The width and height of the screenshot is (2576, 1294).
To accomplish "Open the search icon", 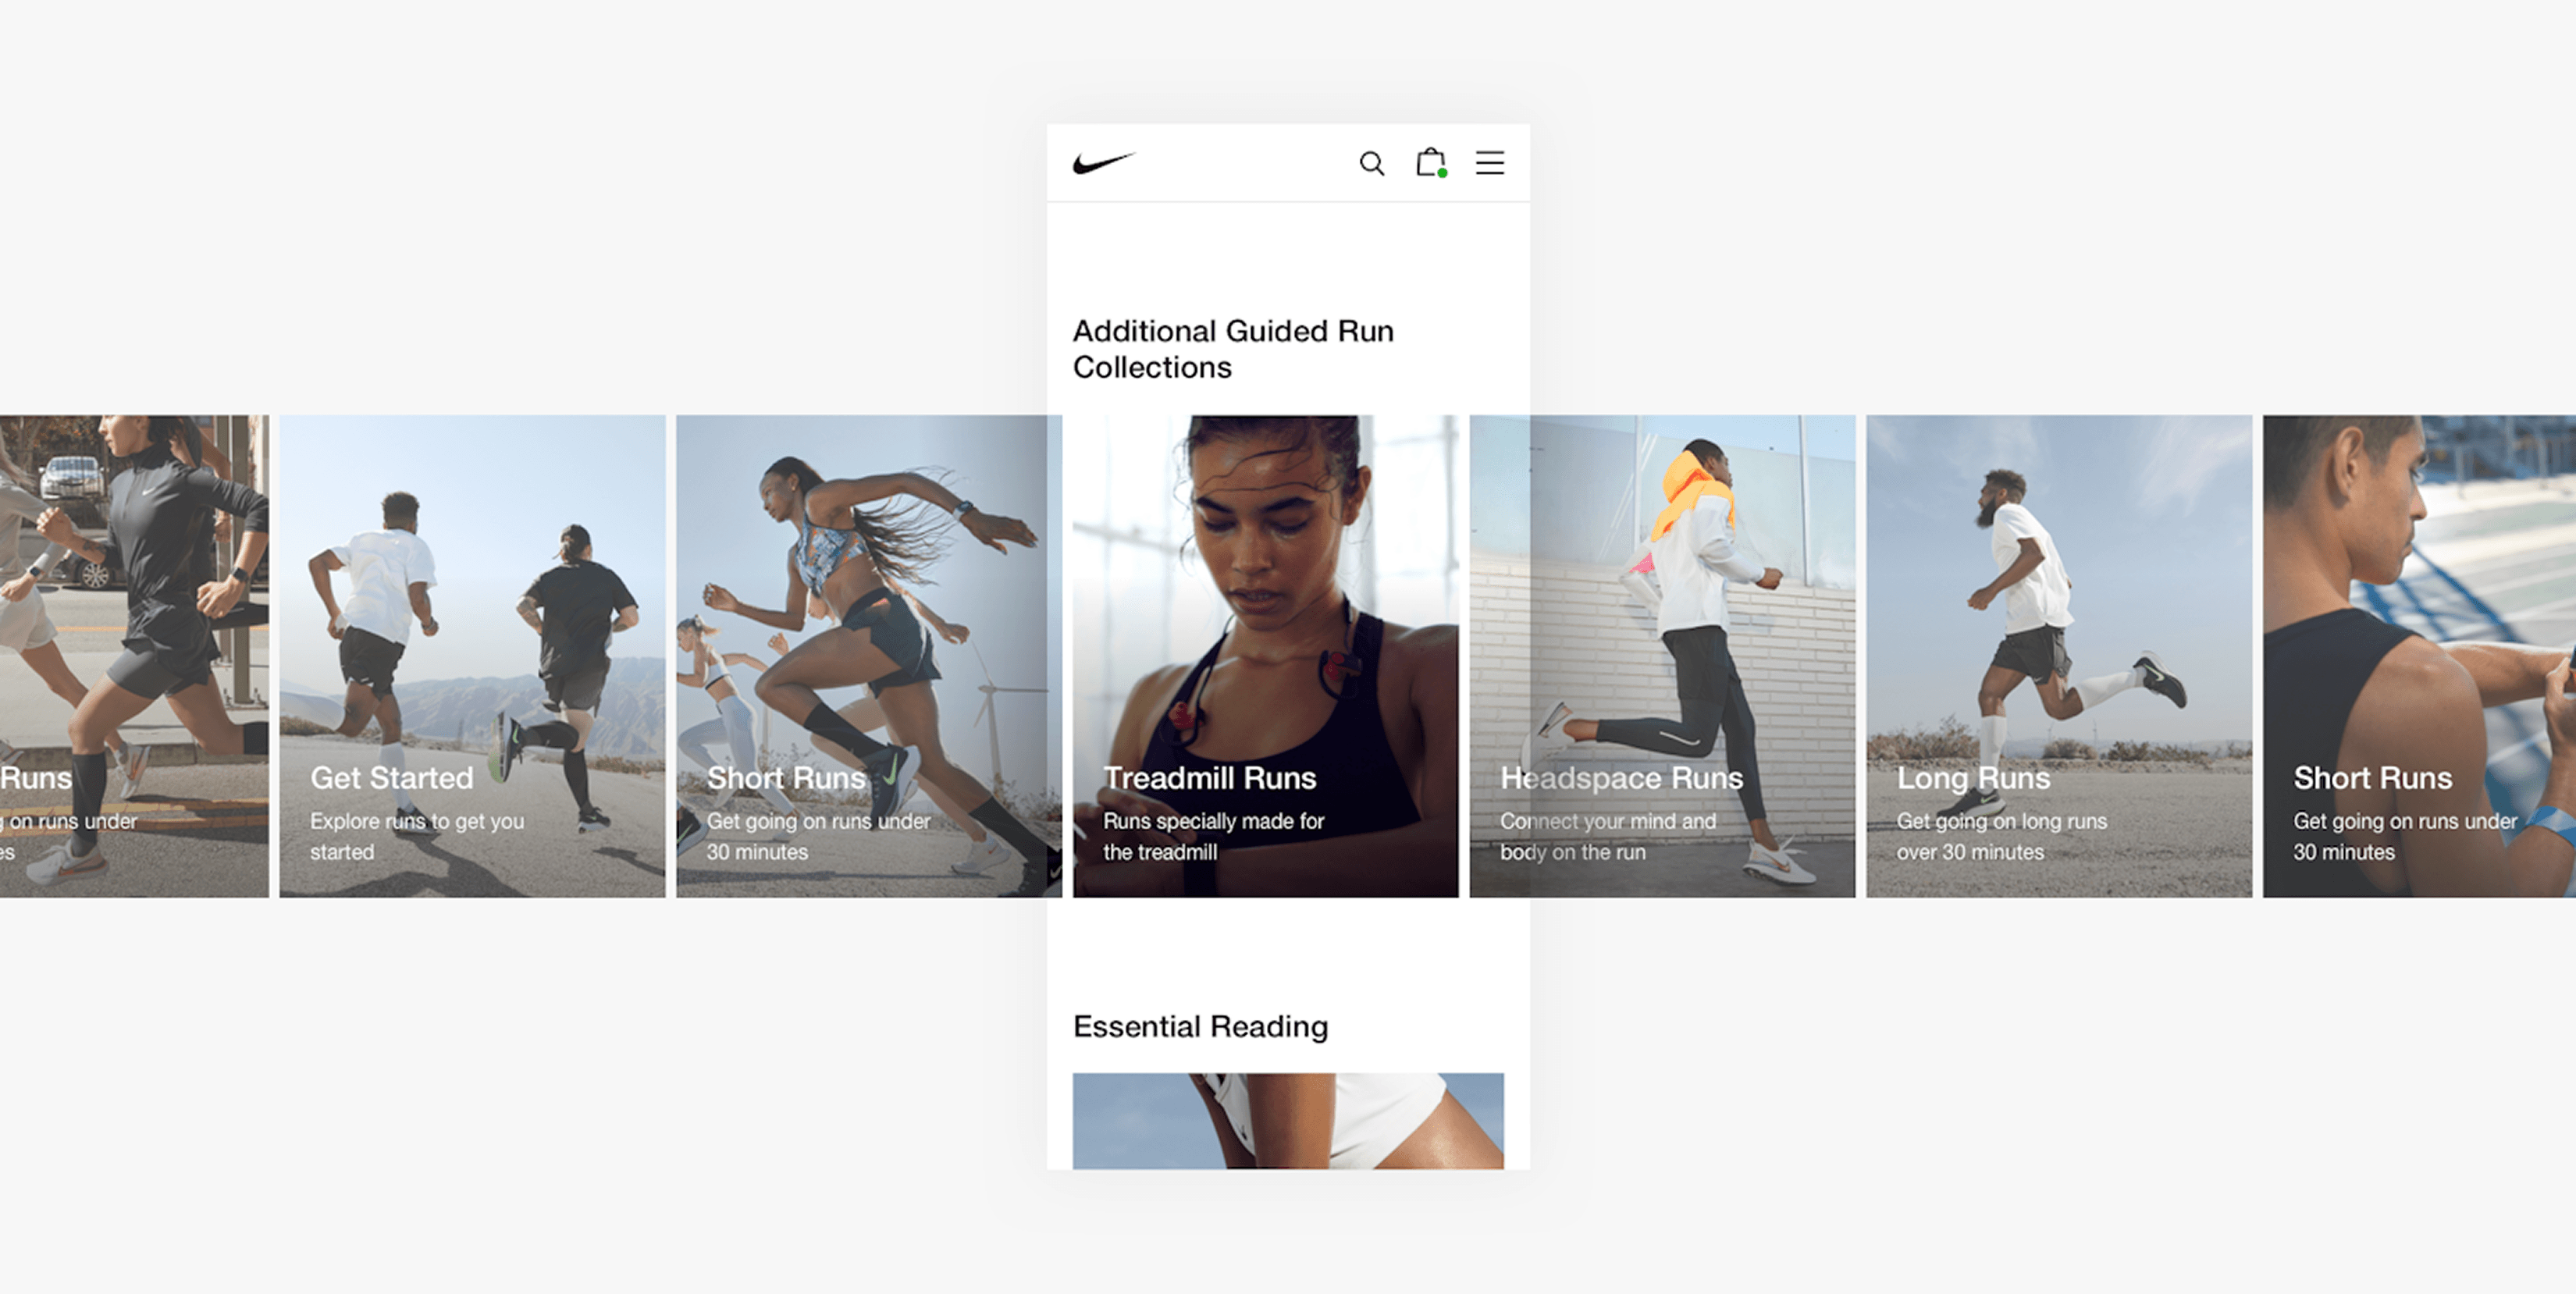I will pos(1372,163).
